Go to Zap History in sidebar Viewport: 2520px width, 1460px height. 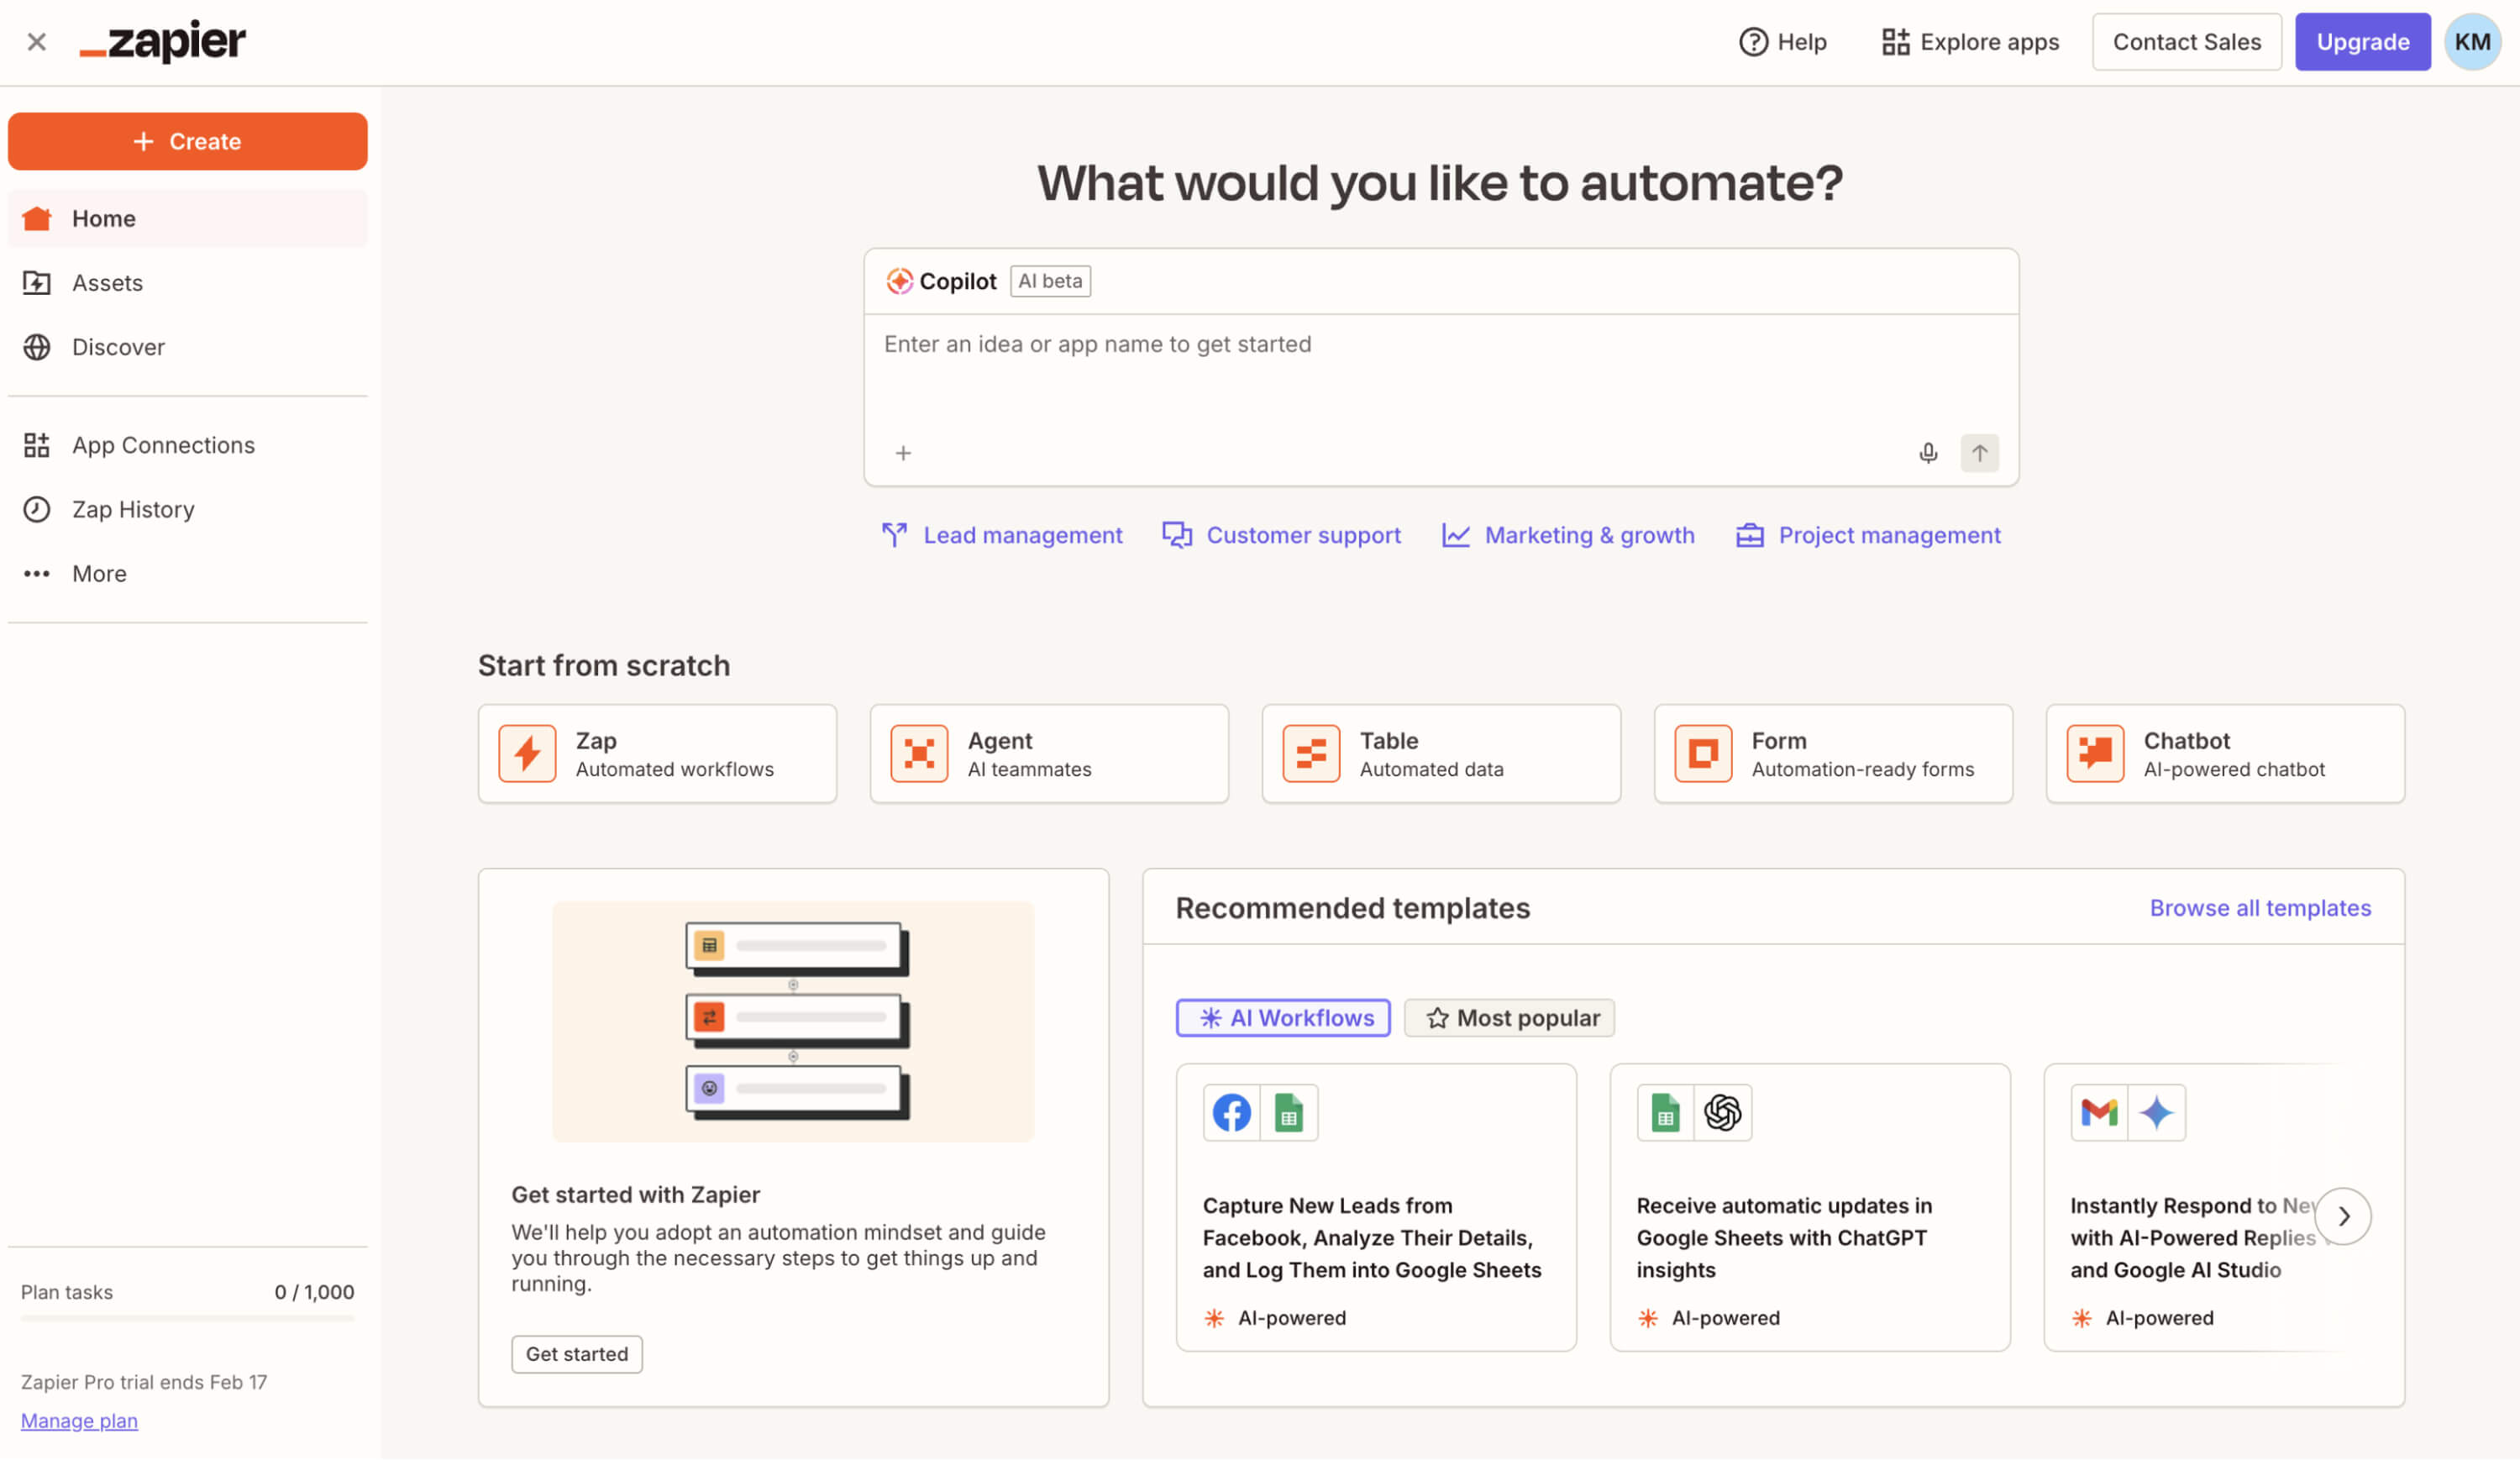(x=133, y=510)
